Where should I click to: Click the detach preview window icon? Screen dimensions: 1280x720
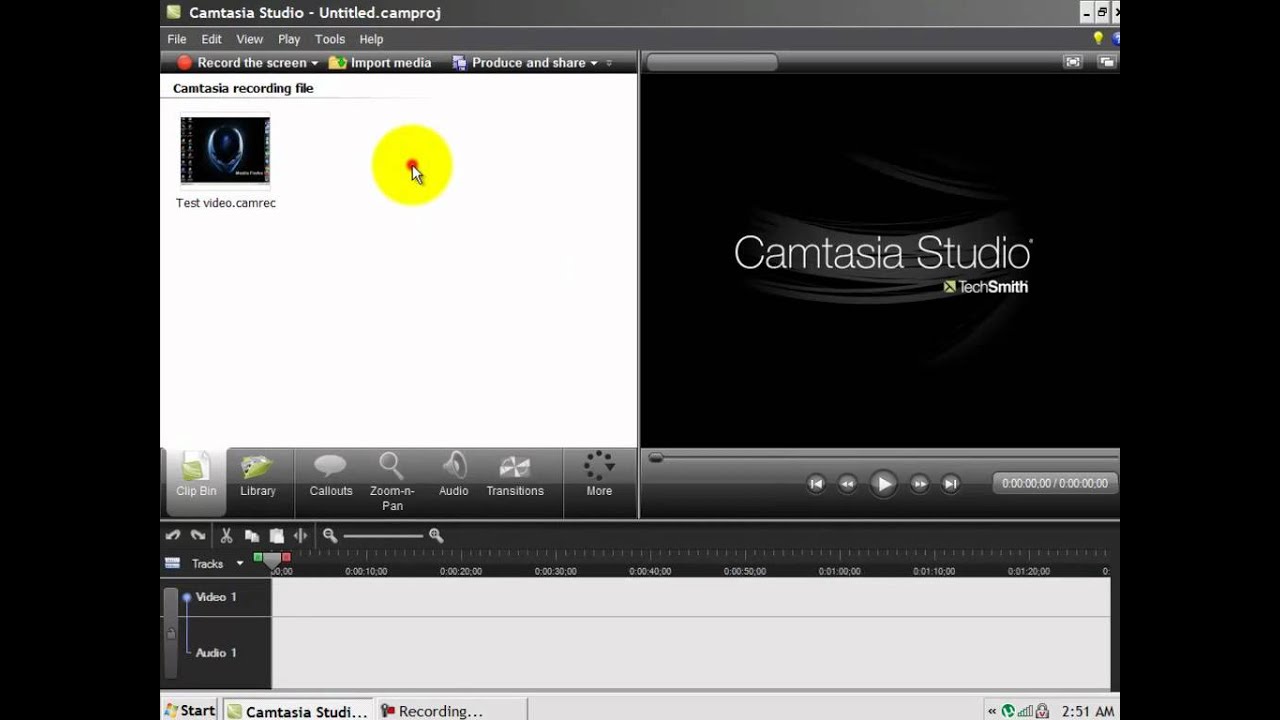point(1106,62)
